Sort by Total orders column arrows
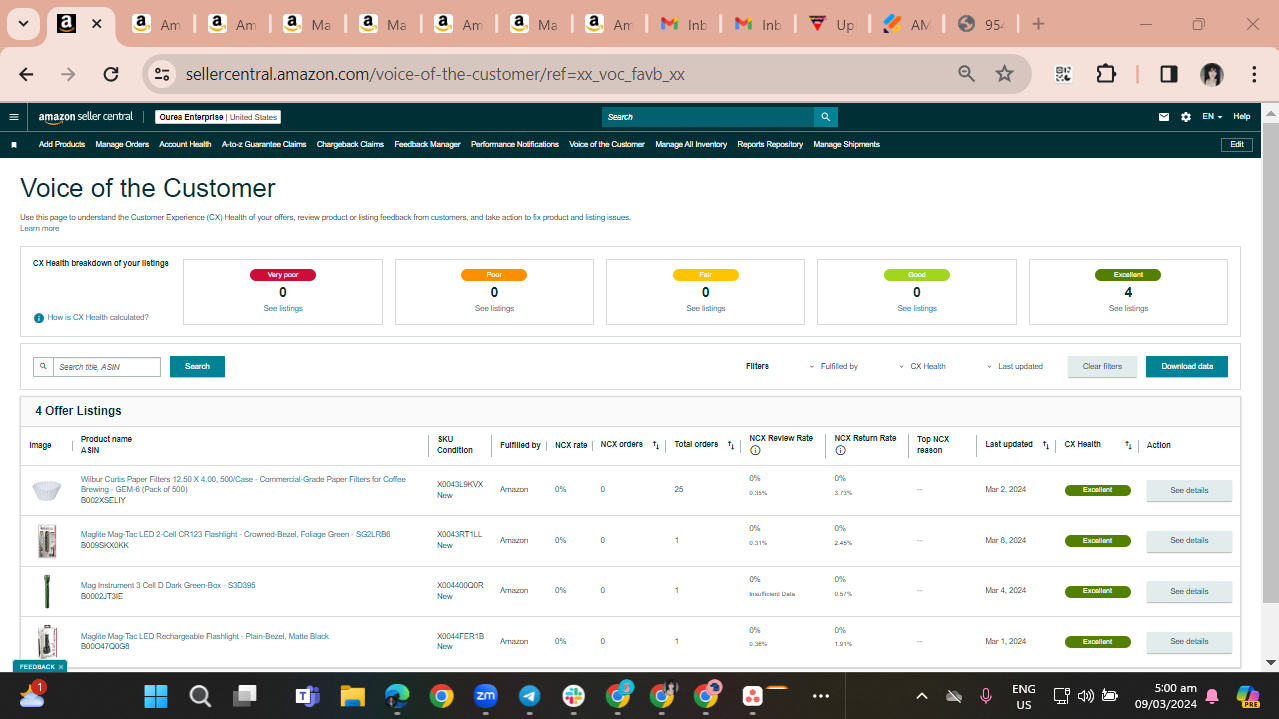 coord(731,445)
